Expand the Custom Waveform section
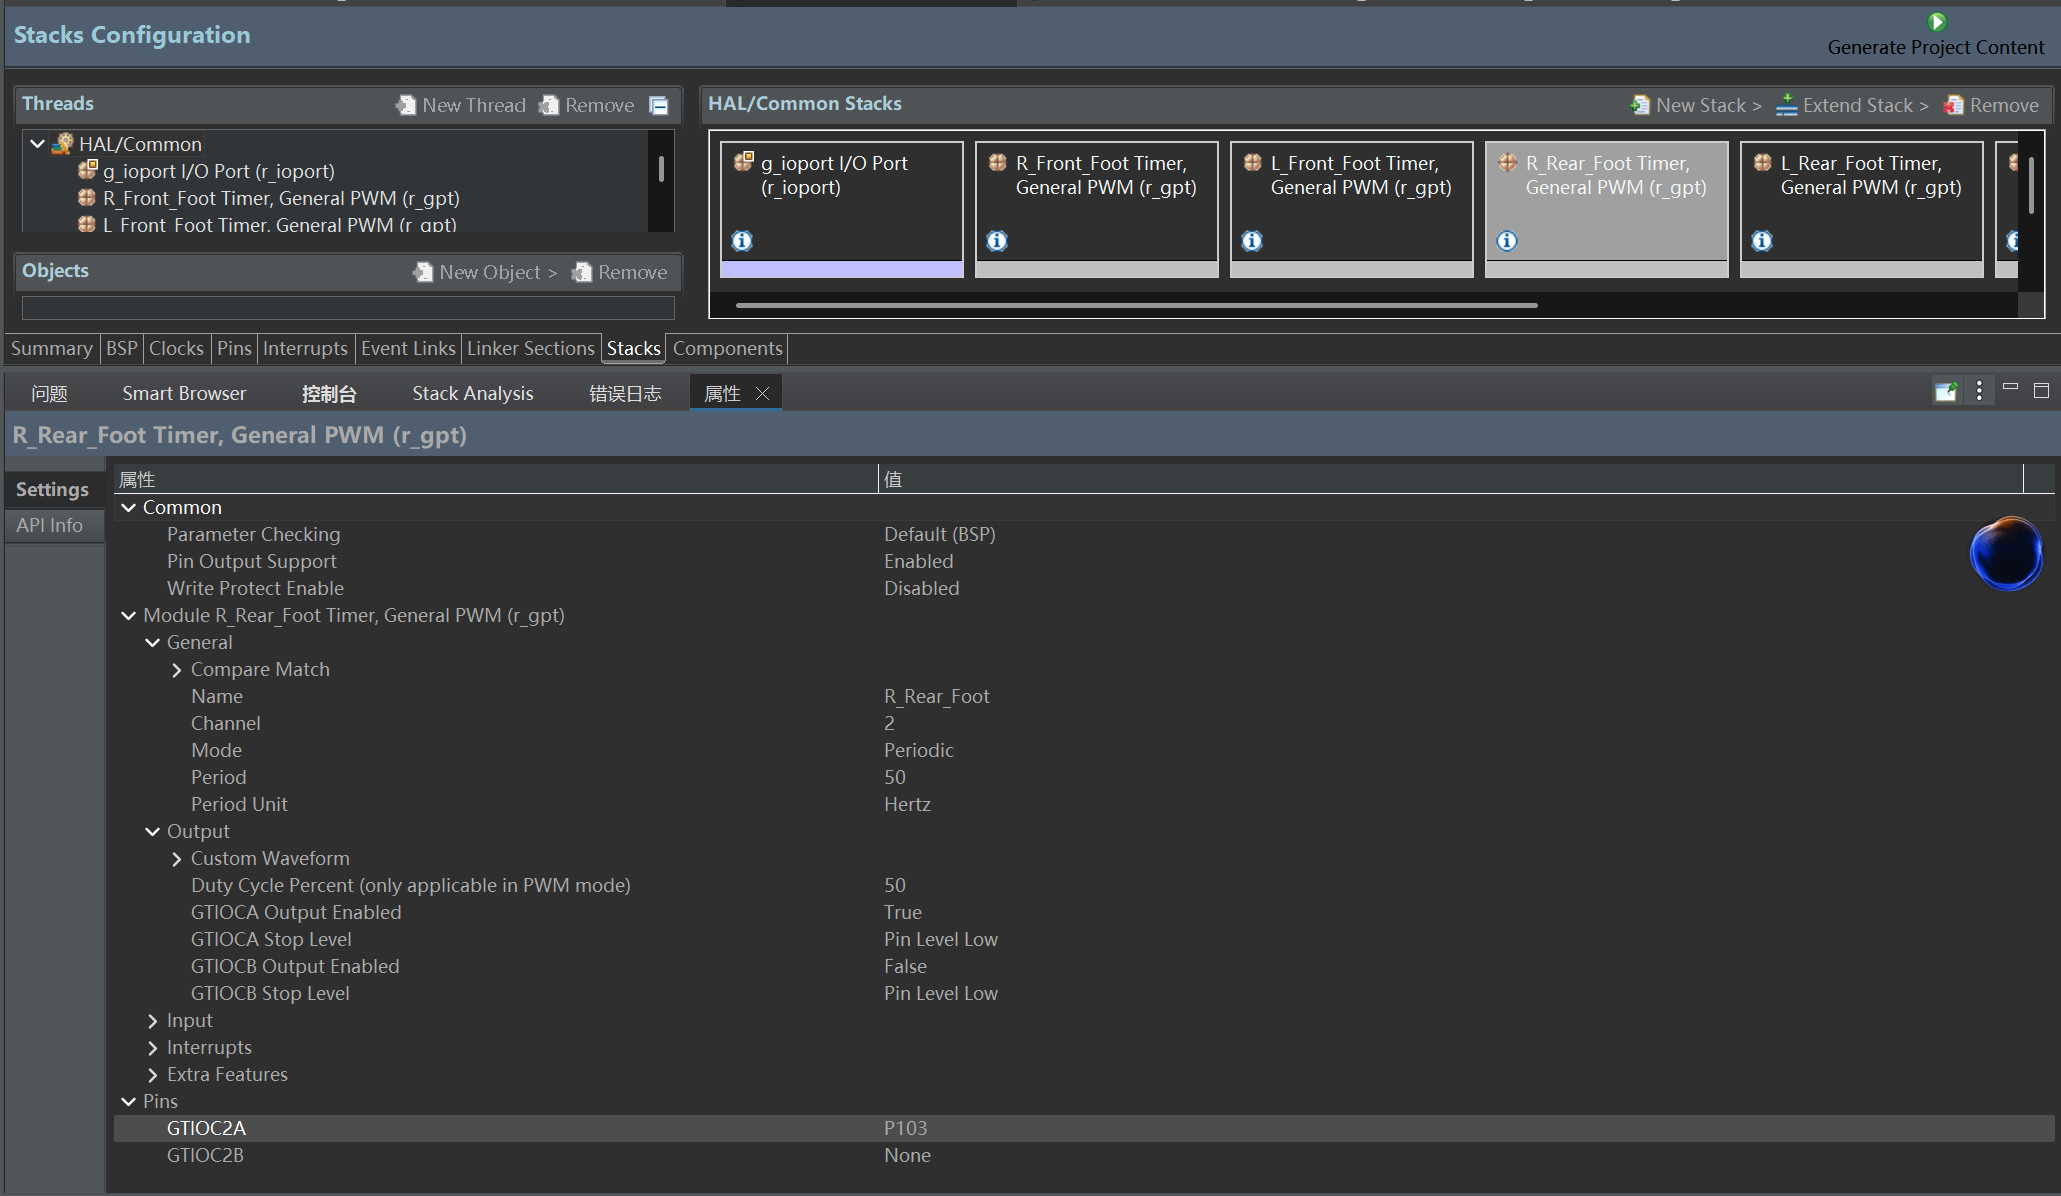 coord(177,859)
